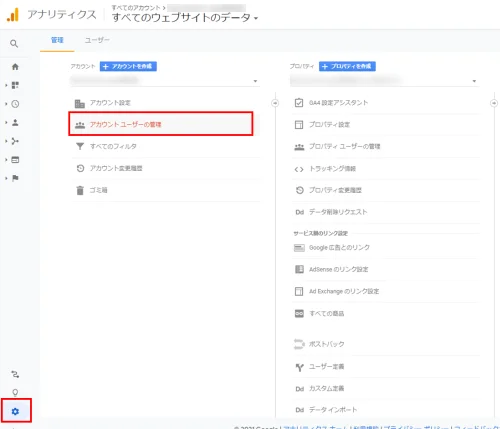Click the すべての商品 icon
The height and width of the screenshot is (429, 500).
tap(299, 314)
